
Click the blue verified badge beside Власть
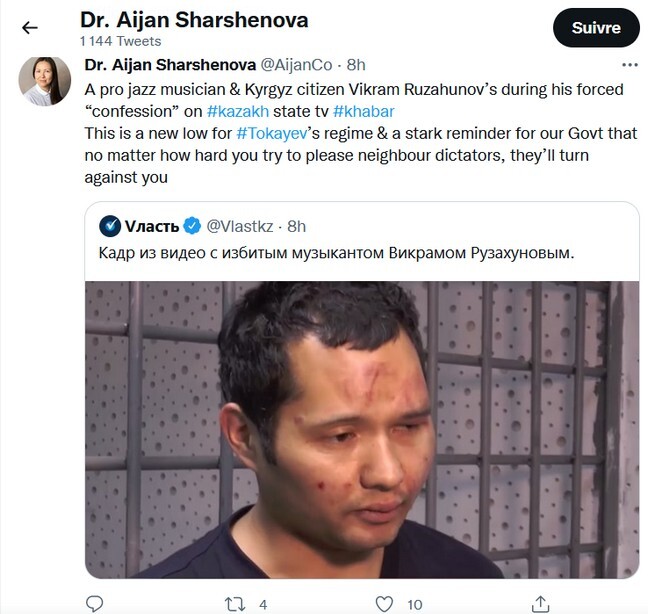192,226
